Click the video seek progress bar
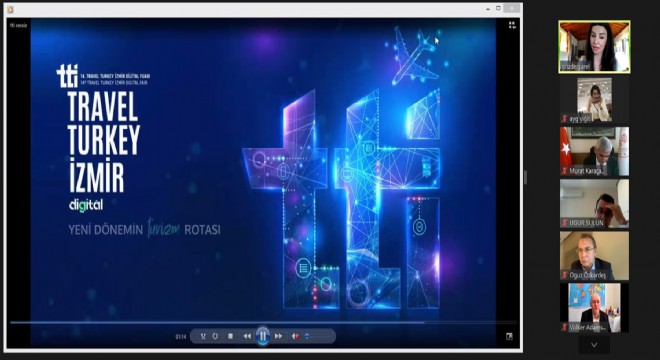 263,323
